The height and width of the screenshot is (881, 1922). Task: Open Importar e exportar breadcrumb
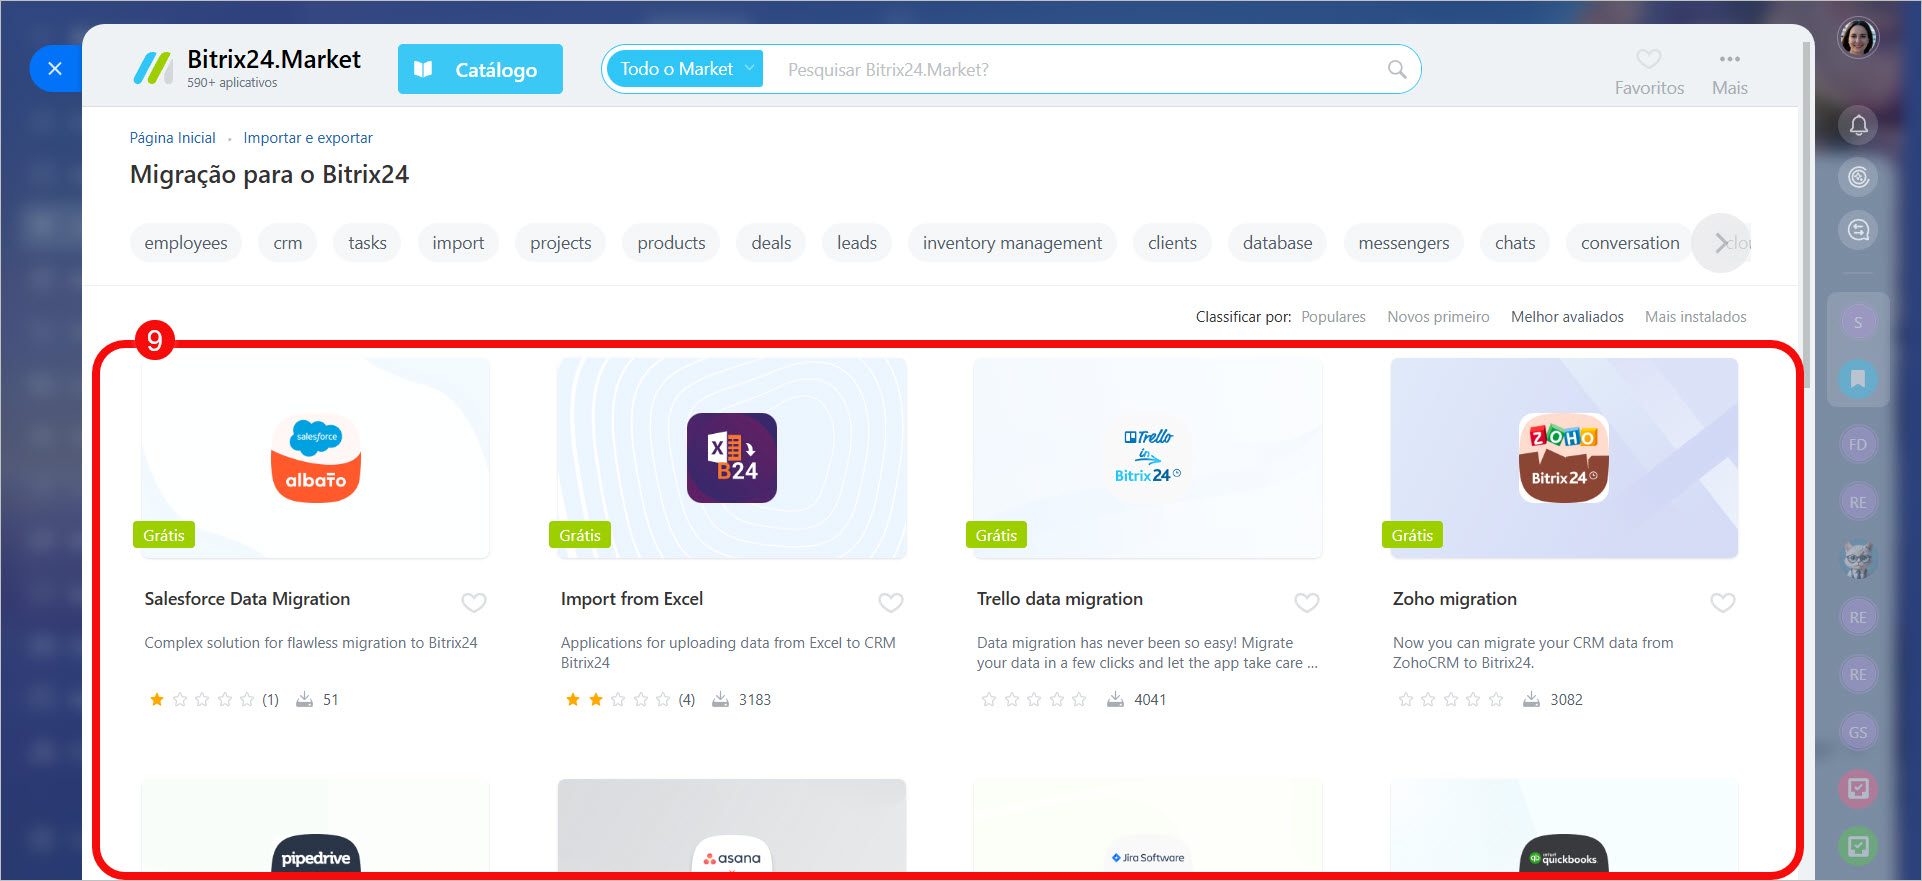pyautogui.click(x=308, y=138)
